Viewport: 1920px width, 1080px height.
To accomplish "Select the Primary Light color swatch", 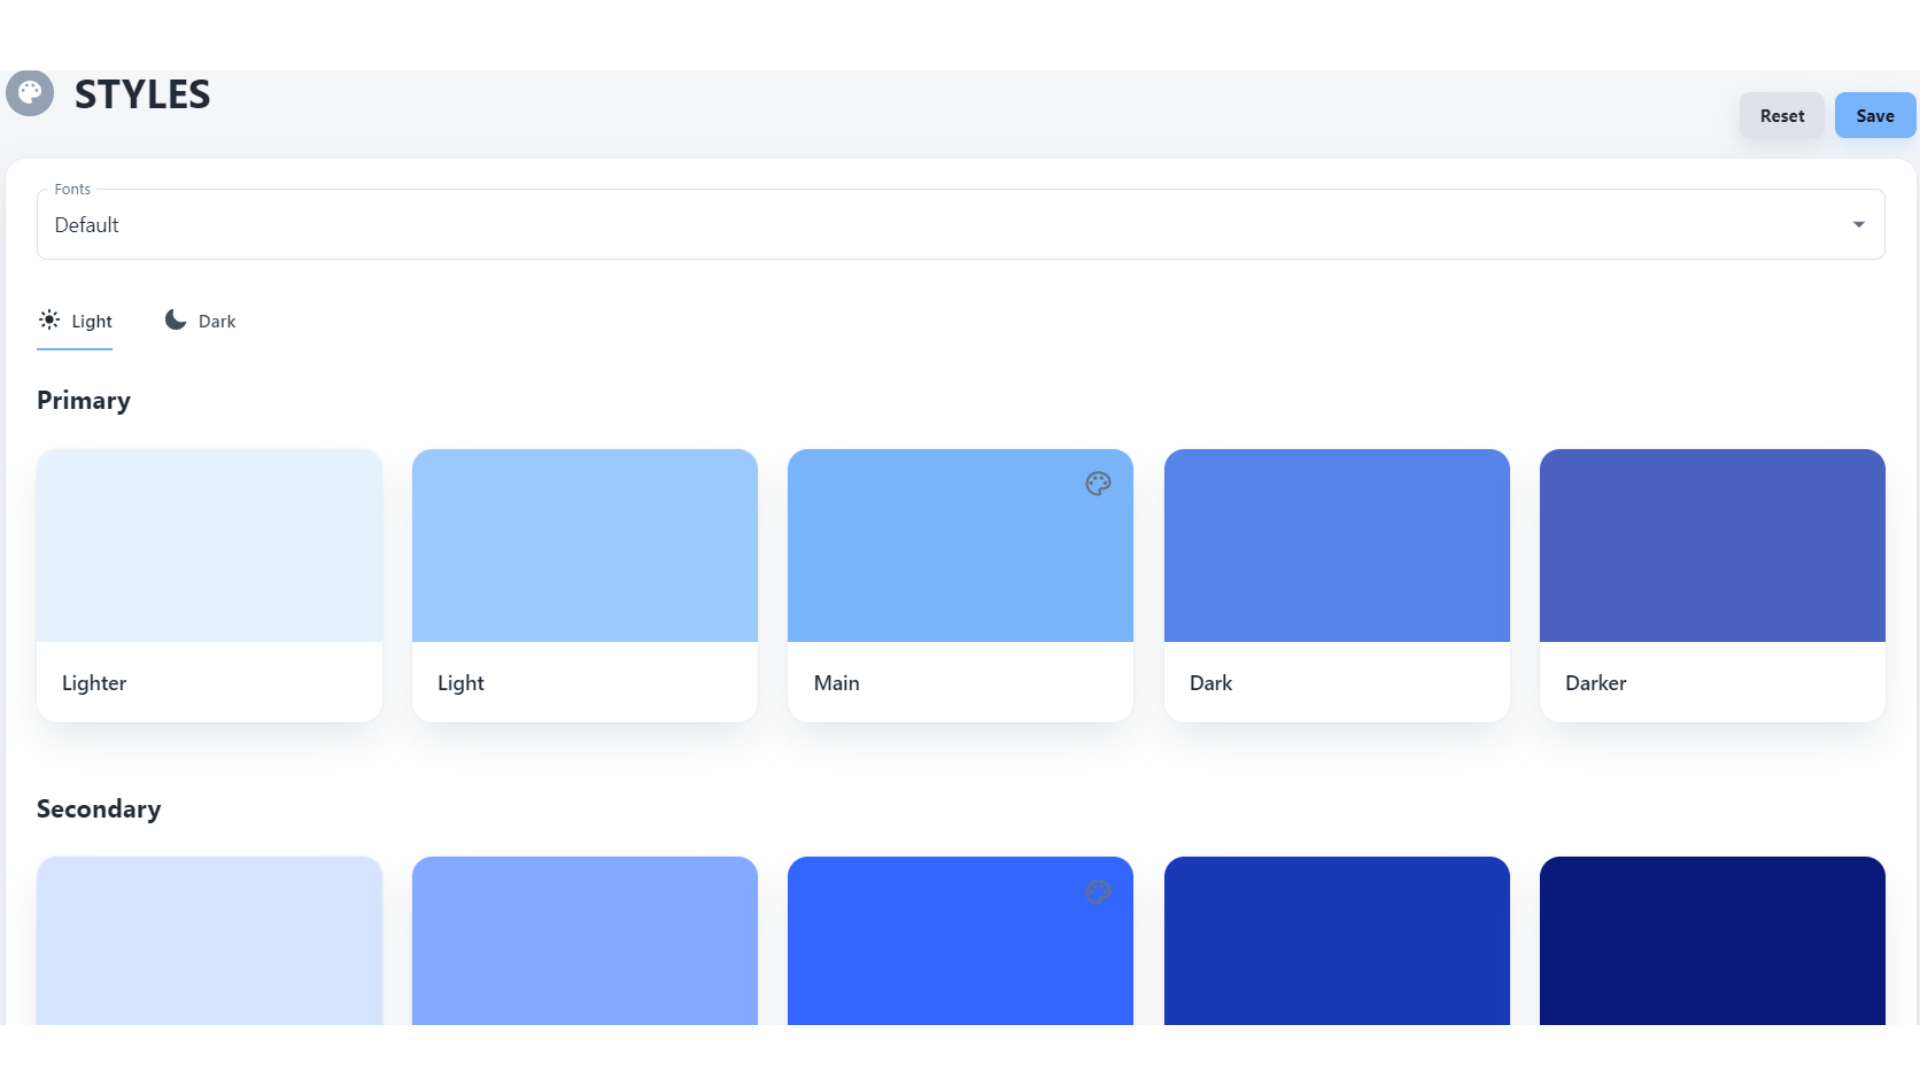I will coord(585,546).
